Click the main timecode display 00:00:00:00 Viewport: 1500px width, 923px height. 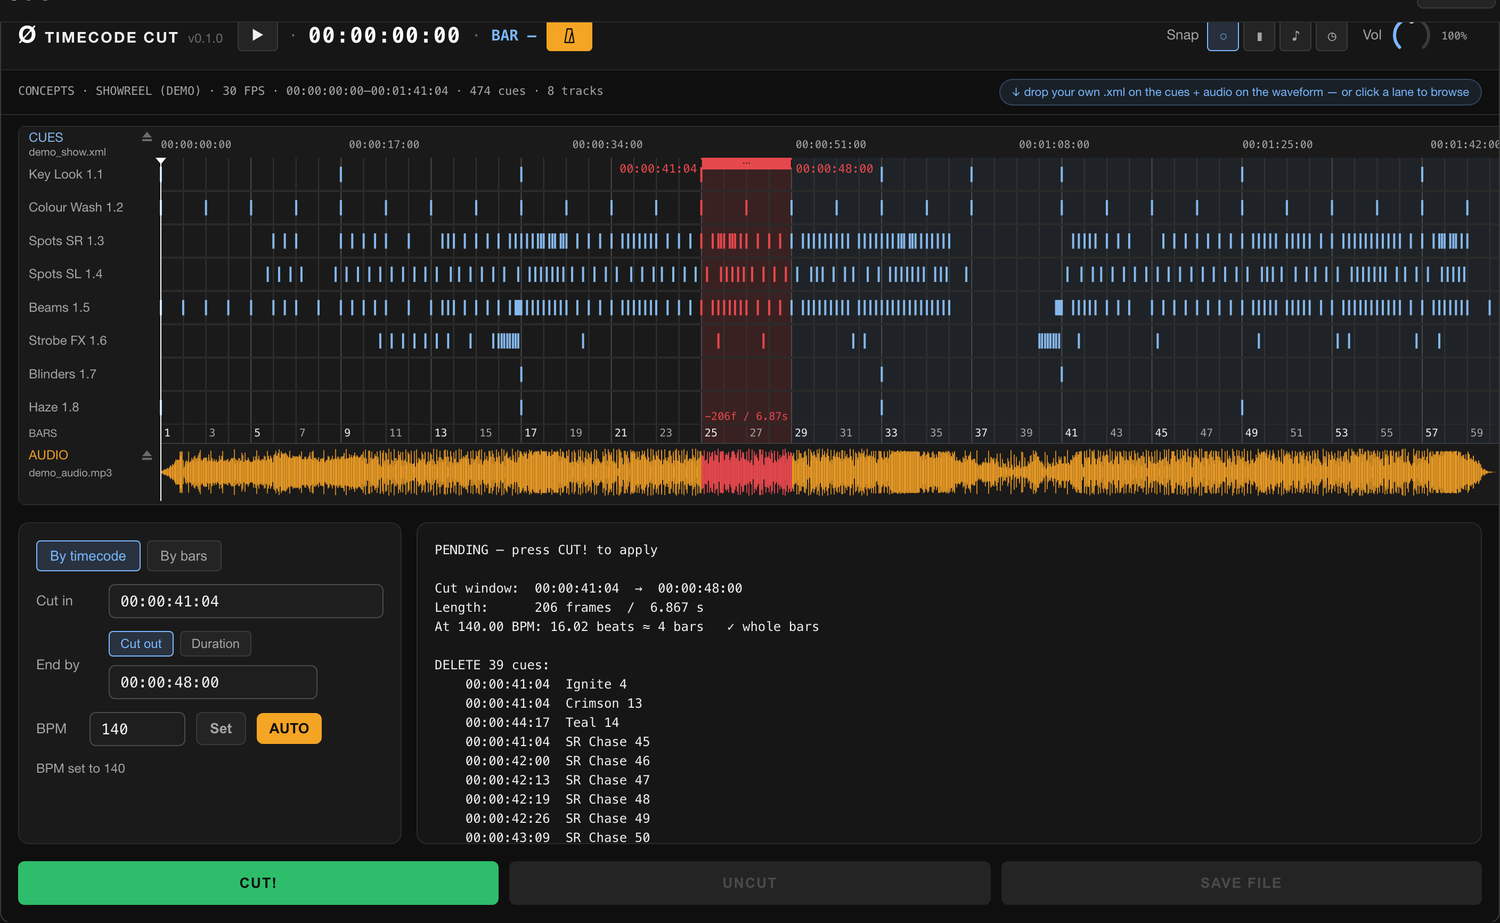click(x=384, y=36)
